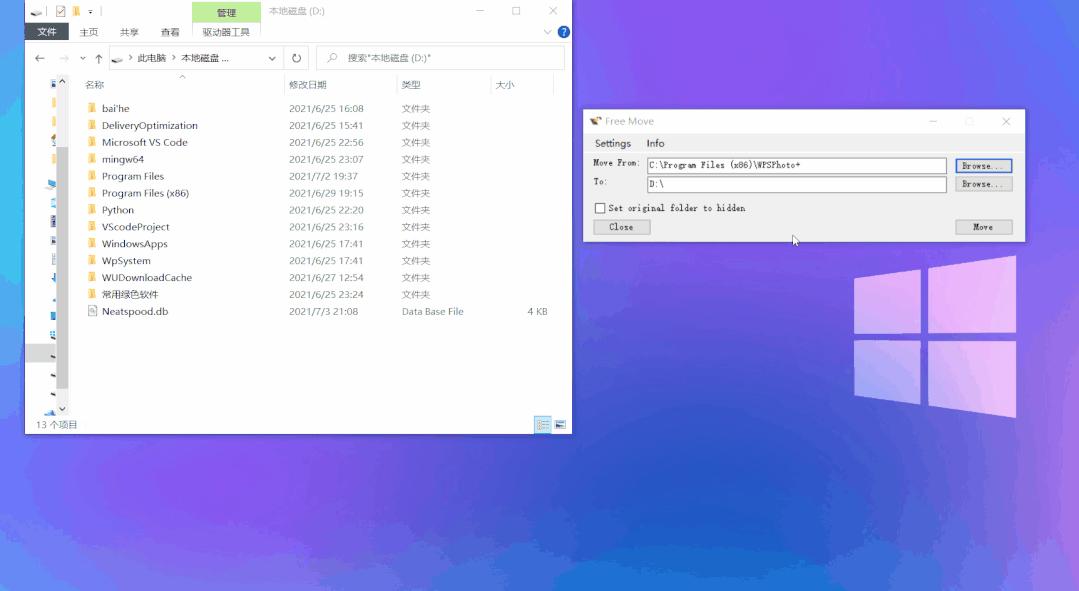Viewport: 1079px width, 591px height.
Task: Expand the address bar history dropdown
Action: pos(272,58)
